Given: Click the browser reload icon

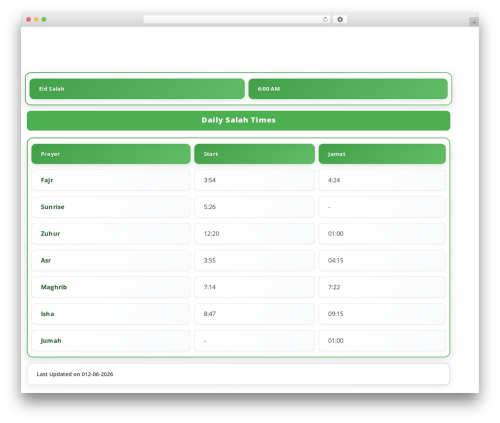Looking at the screenshot, I should tap(325, 19).
